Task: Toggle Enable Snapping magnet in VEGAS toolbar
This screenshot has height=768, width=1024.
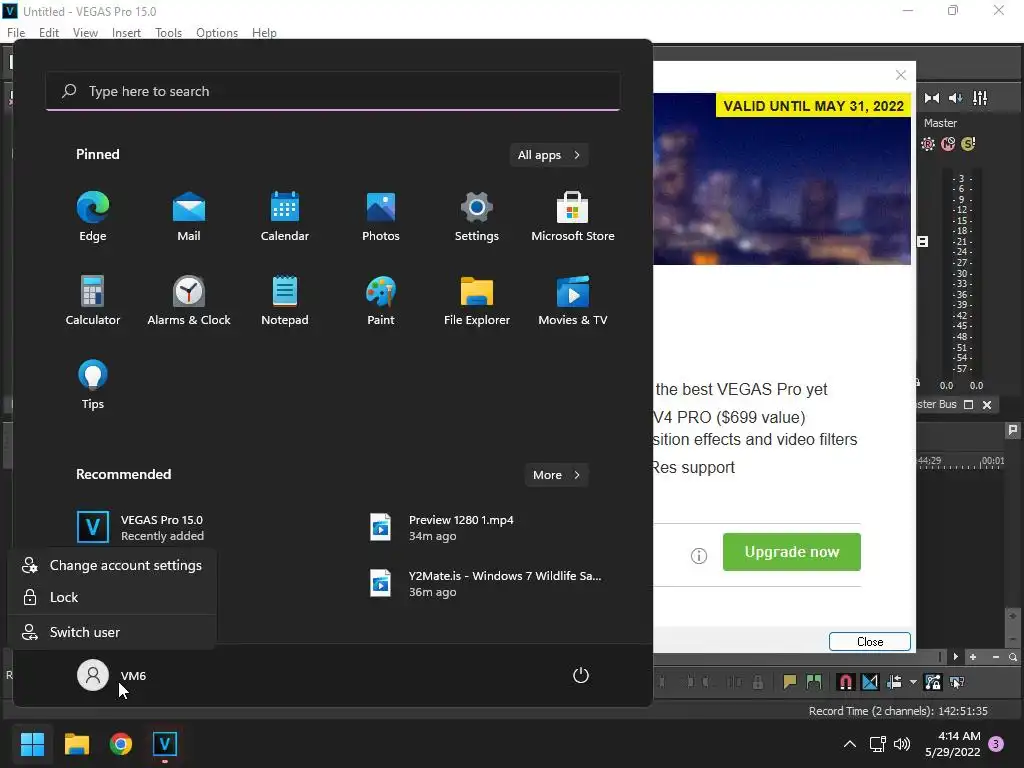Action: [x=845, y=682]
